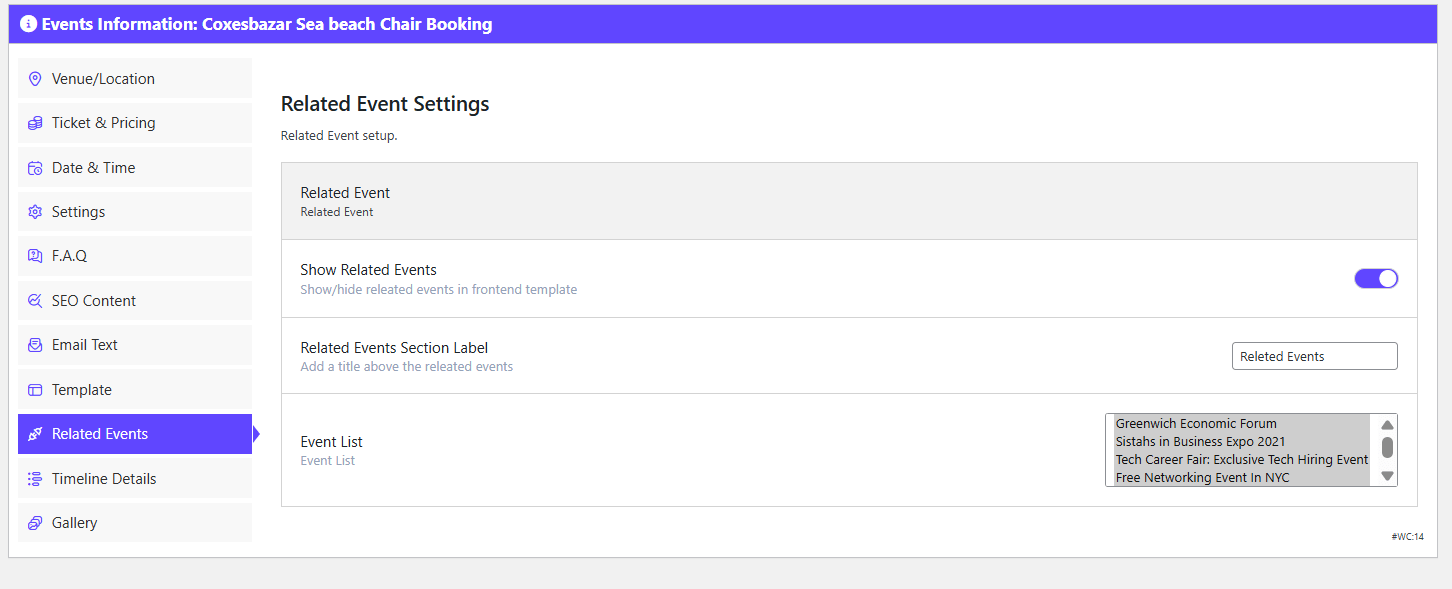The width and height of the screenshot is (1452, 589).
Task: Click the Date & Time calendar icon
Action: pyautogui.click(x=35, y=168)
